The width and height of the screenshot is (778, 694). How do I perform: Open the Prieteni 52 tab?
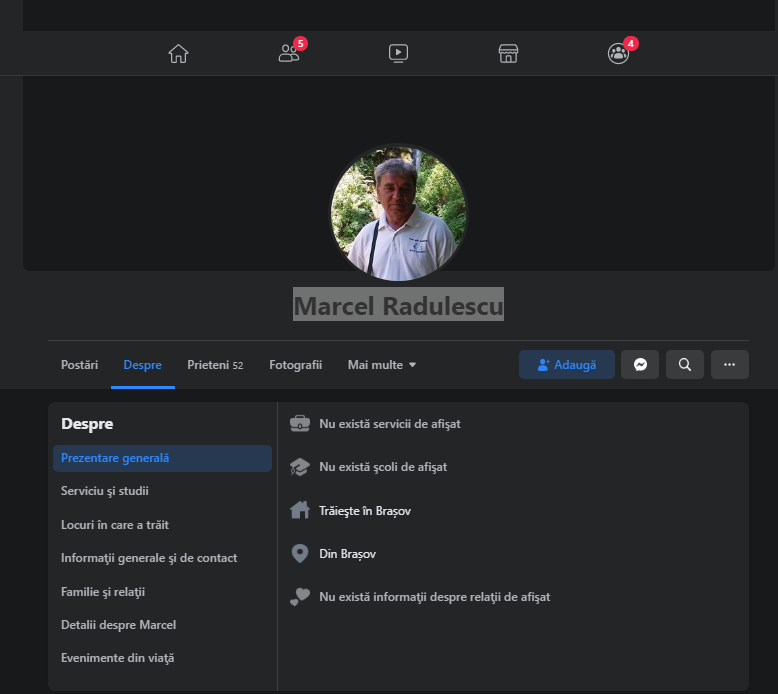[215, 365]
